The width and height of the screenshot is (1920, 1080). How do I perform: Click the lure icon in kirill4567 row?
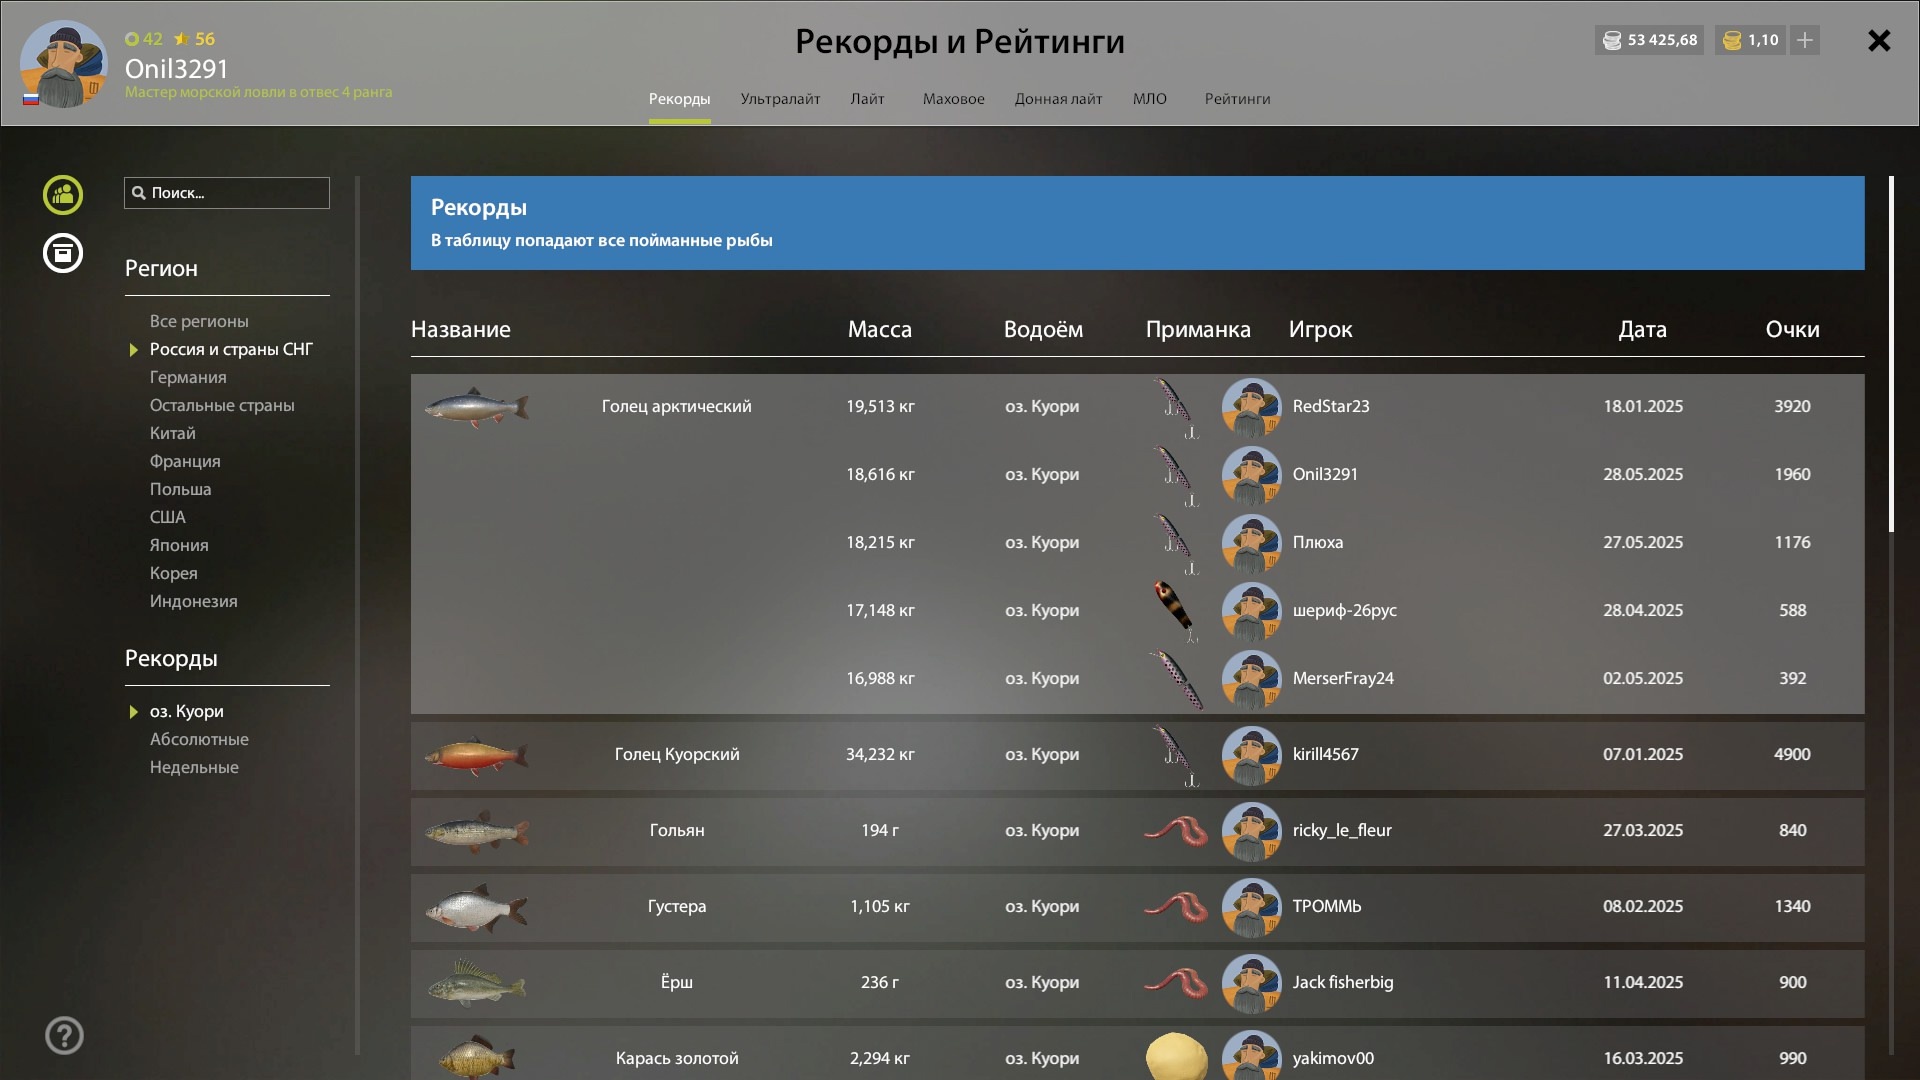(1176, 756)
